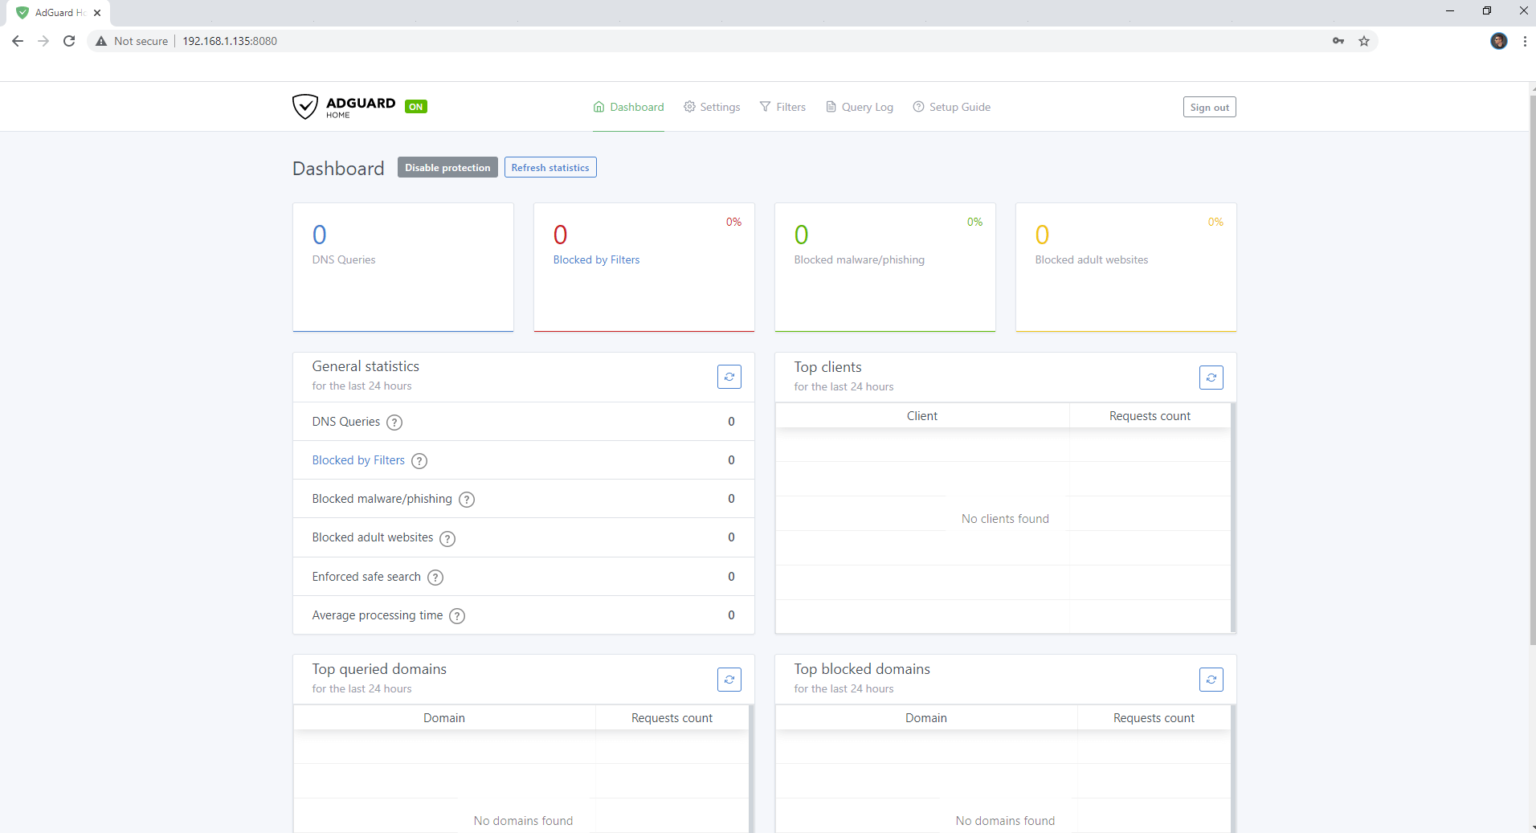Image resolution: width=1536 pixels, height=833 pixels.
Task: Click help icon for Blocked adult websites row
Action: [x=447, y=538]
